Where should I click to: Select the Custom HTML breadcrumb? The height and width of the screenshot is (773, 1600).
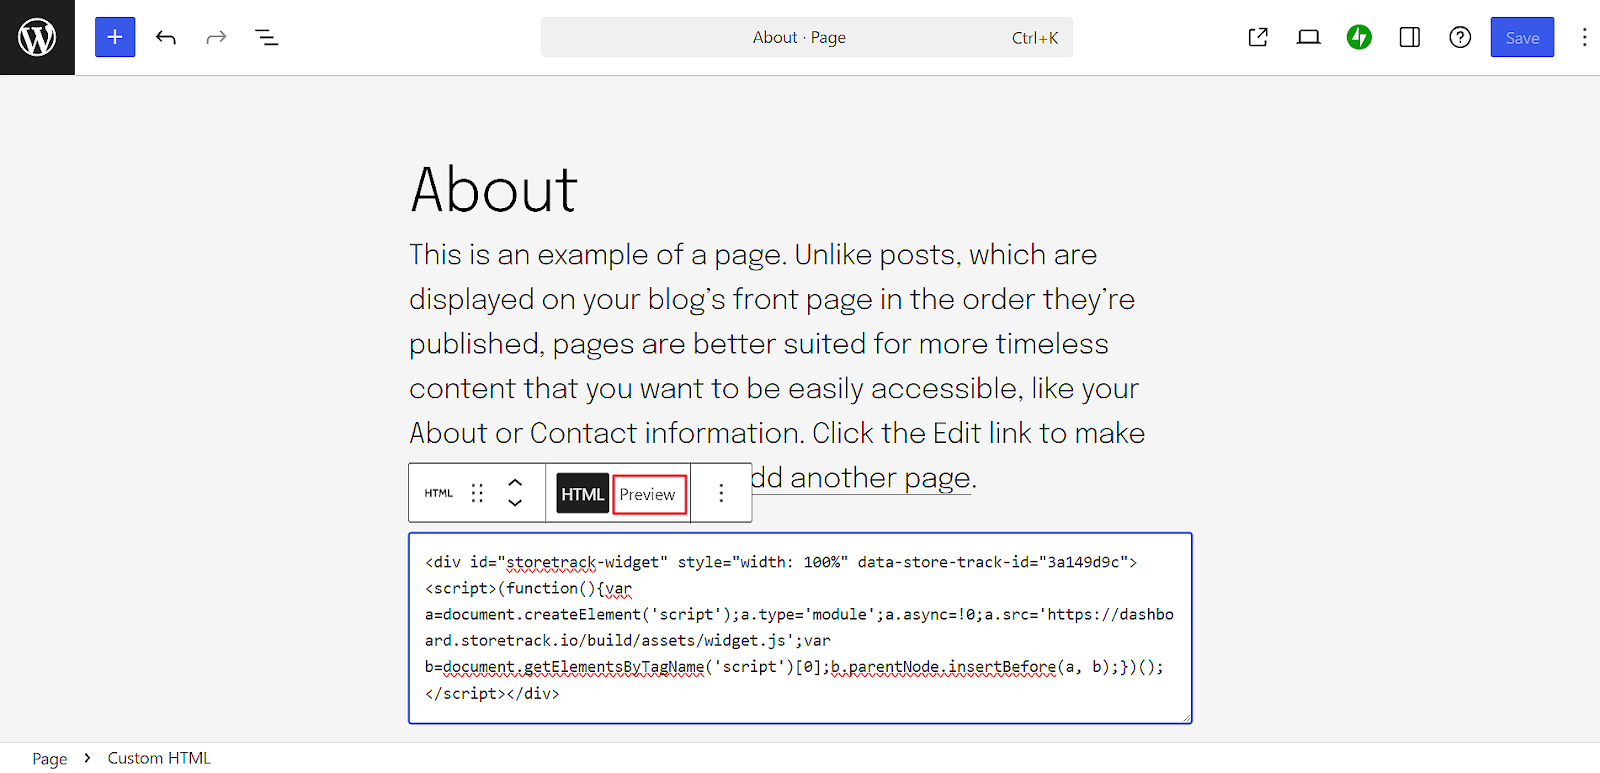point(159,758)
